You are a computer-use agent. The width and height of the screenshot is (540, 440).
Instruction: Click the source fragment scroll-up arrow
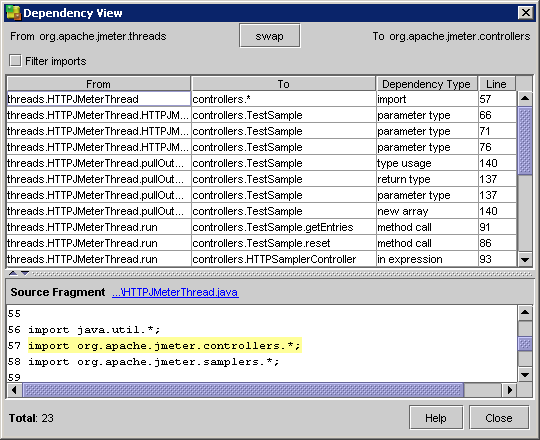(x=525, y=313)
